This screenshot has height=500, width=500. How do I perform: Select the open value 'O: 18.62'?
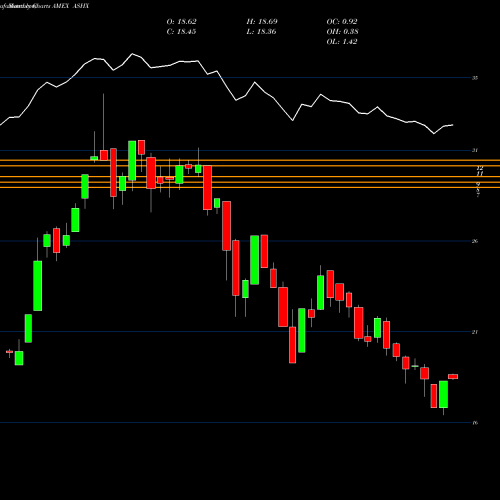click(x=181, y=22)
